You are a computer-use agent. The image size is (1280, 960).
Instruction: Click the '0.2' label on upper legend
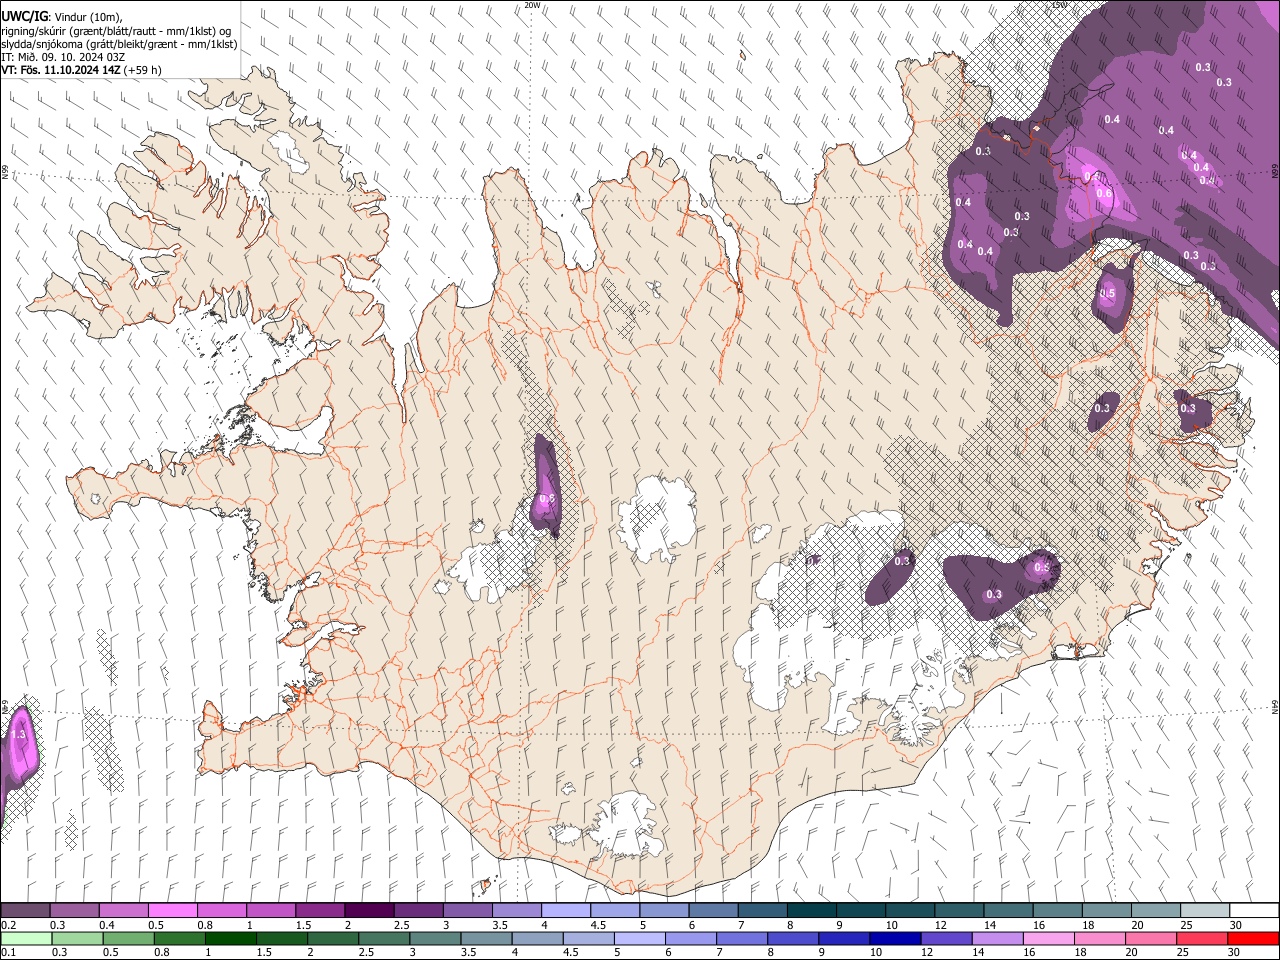(7, 925)
